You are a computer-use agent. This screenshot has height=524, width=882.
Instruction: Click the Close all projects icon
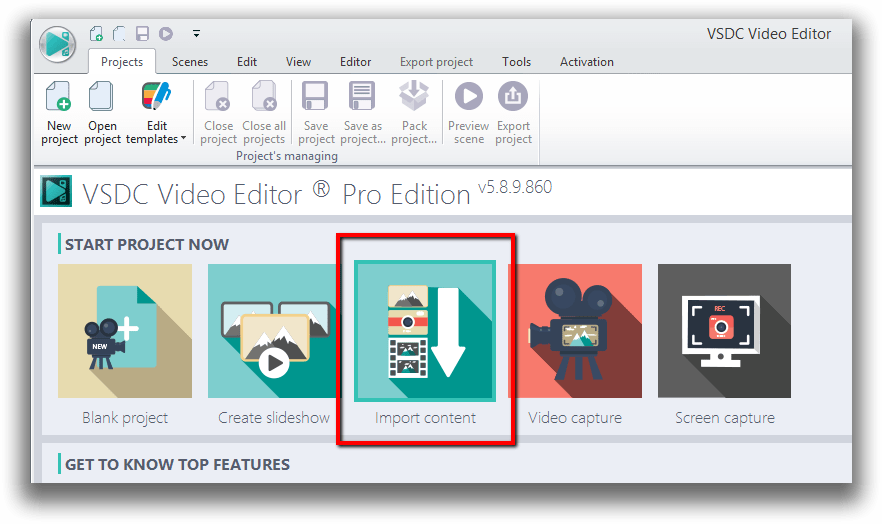click(264, 99)
